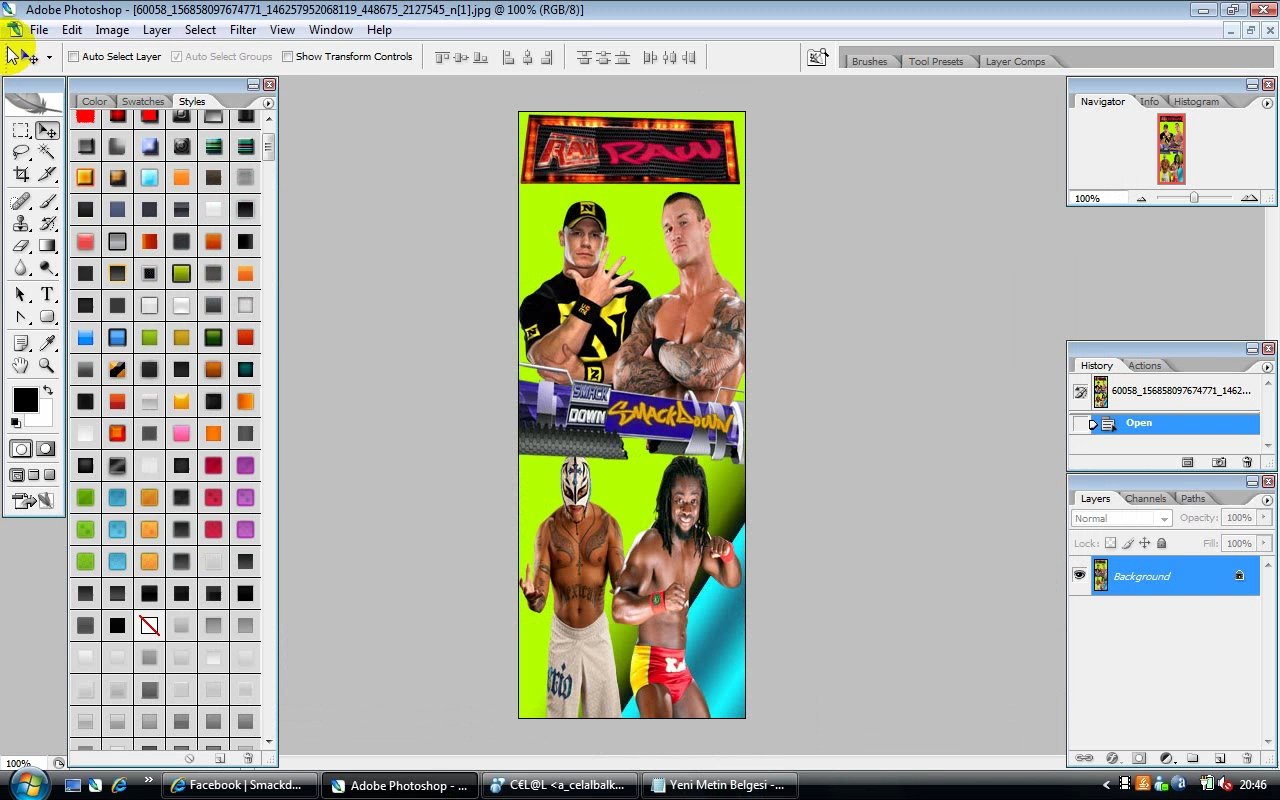Select the Rectangular Marquee tool
Image resolution: width=1280 pixels, height=800 pixels.
tap(21, 130)
